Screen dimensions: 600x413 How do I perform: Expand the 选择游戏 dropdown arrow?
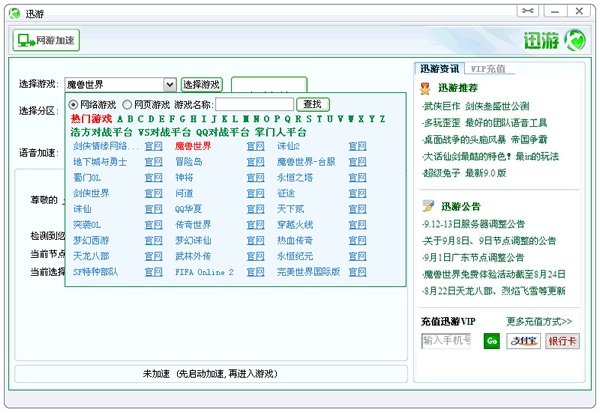coord(170,85)
